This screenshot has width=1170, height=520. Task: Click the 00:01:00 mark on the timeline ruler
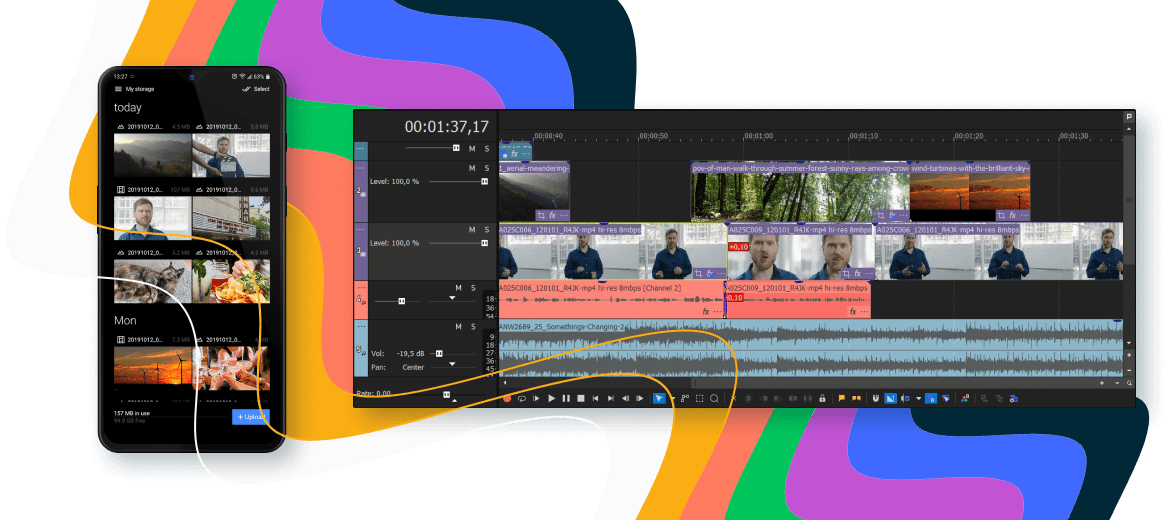coord(758,137)
